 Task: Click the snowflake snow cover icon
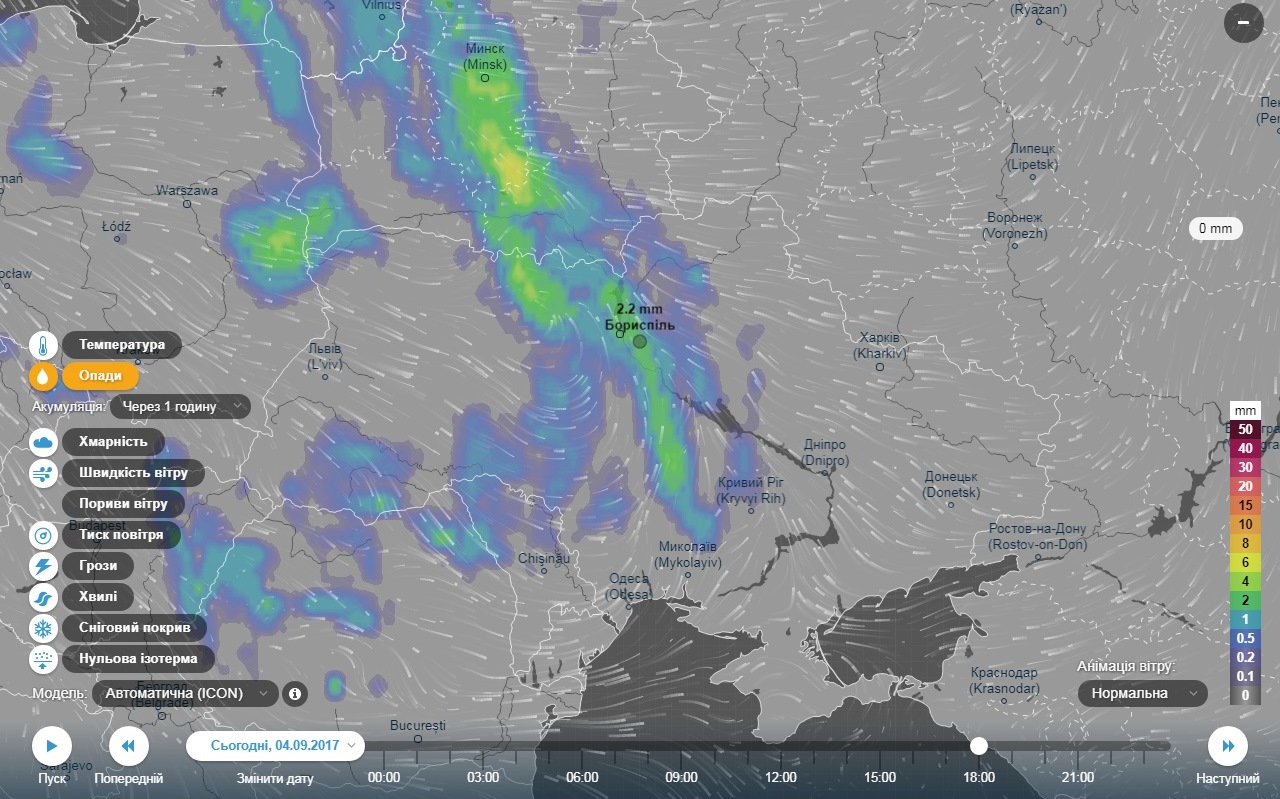click(x=44, y=629)
